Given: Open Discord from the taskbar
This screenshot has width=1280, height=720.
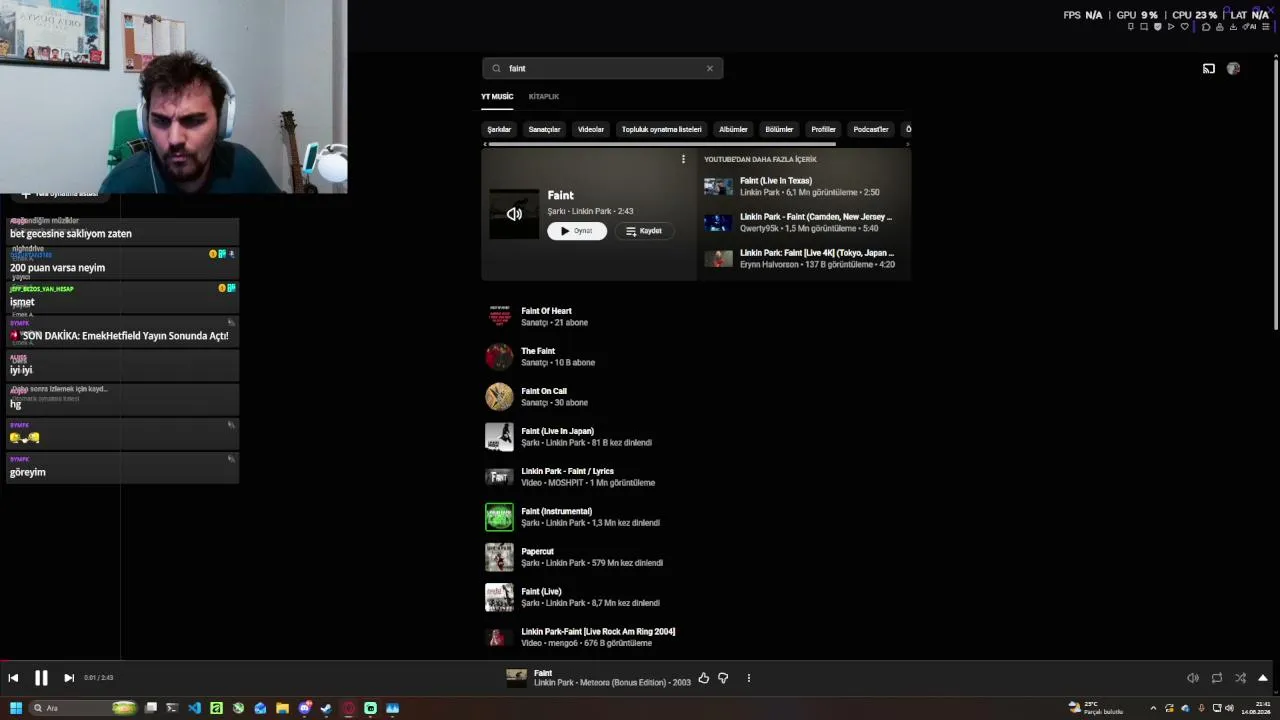Looking at the screenshot, I should tap(305, 708).
